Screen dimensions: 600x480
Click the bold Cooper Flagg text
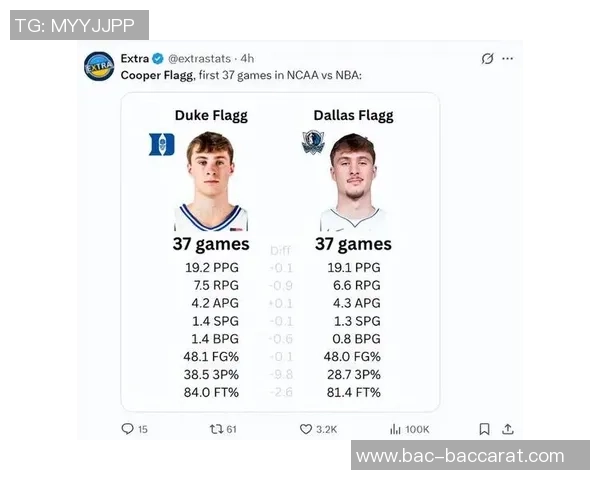(152, 75)
